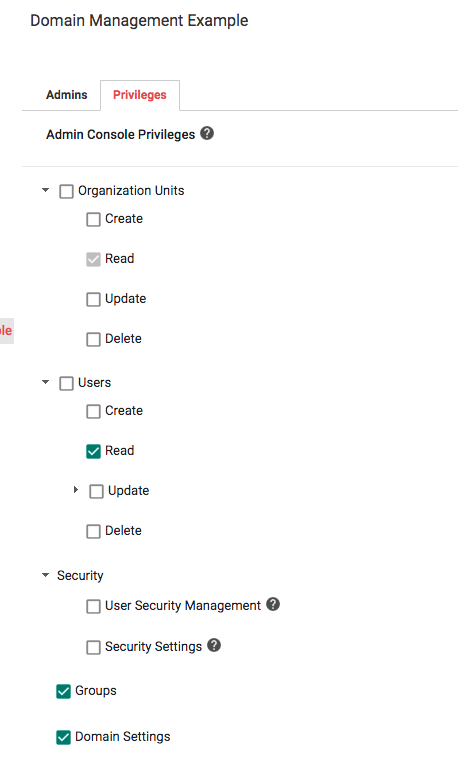Uncheck the Domain Settings privilege

coord(64,737)
